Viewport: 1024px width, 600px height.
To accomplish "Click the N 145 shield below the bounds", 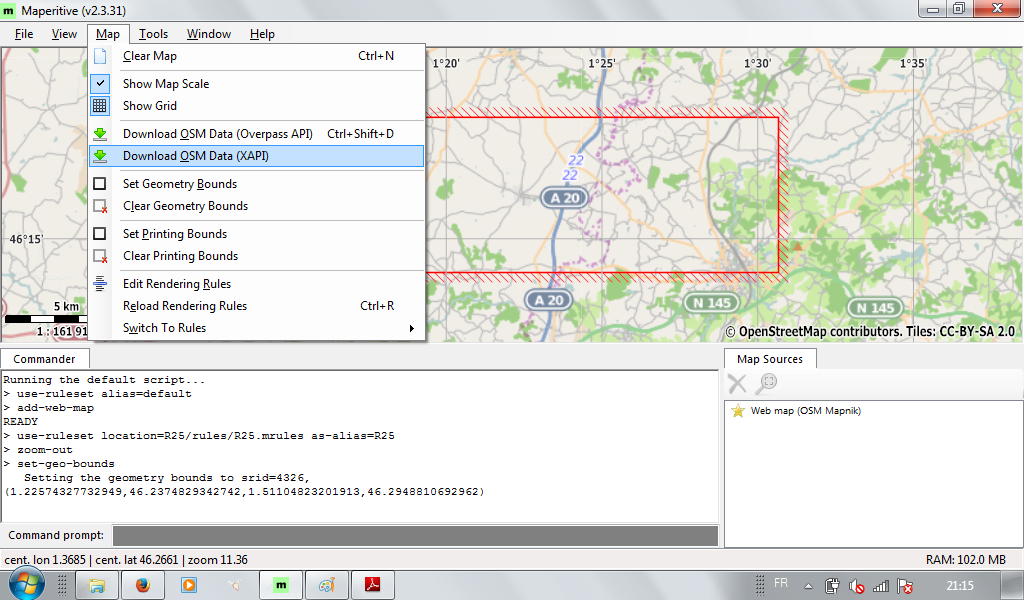I will tap(711, 303).
